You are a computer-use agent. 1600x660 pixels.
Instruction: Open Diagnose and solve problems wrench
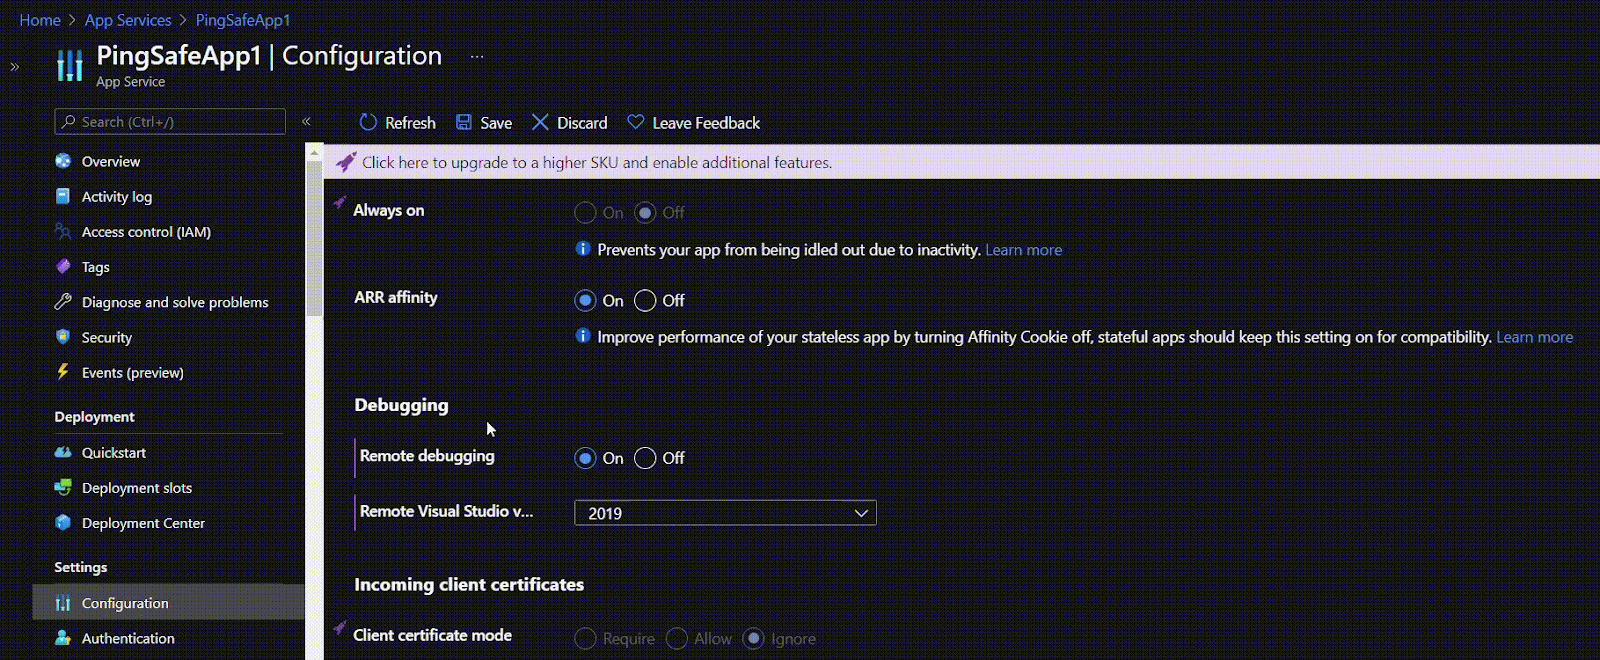click(x=63, y=302)
